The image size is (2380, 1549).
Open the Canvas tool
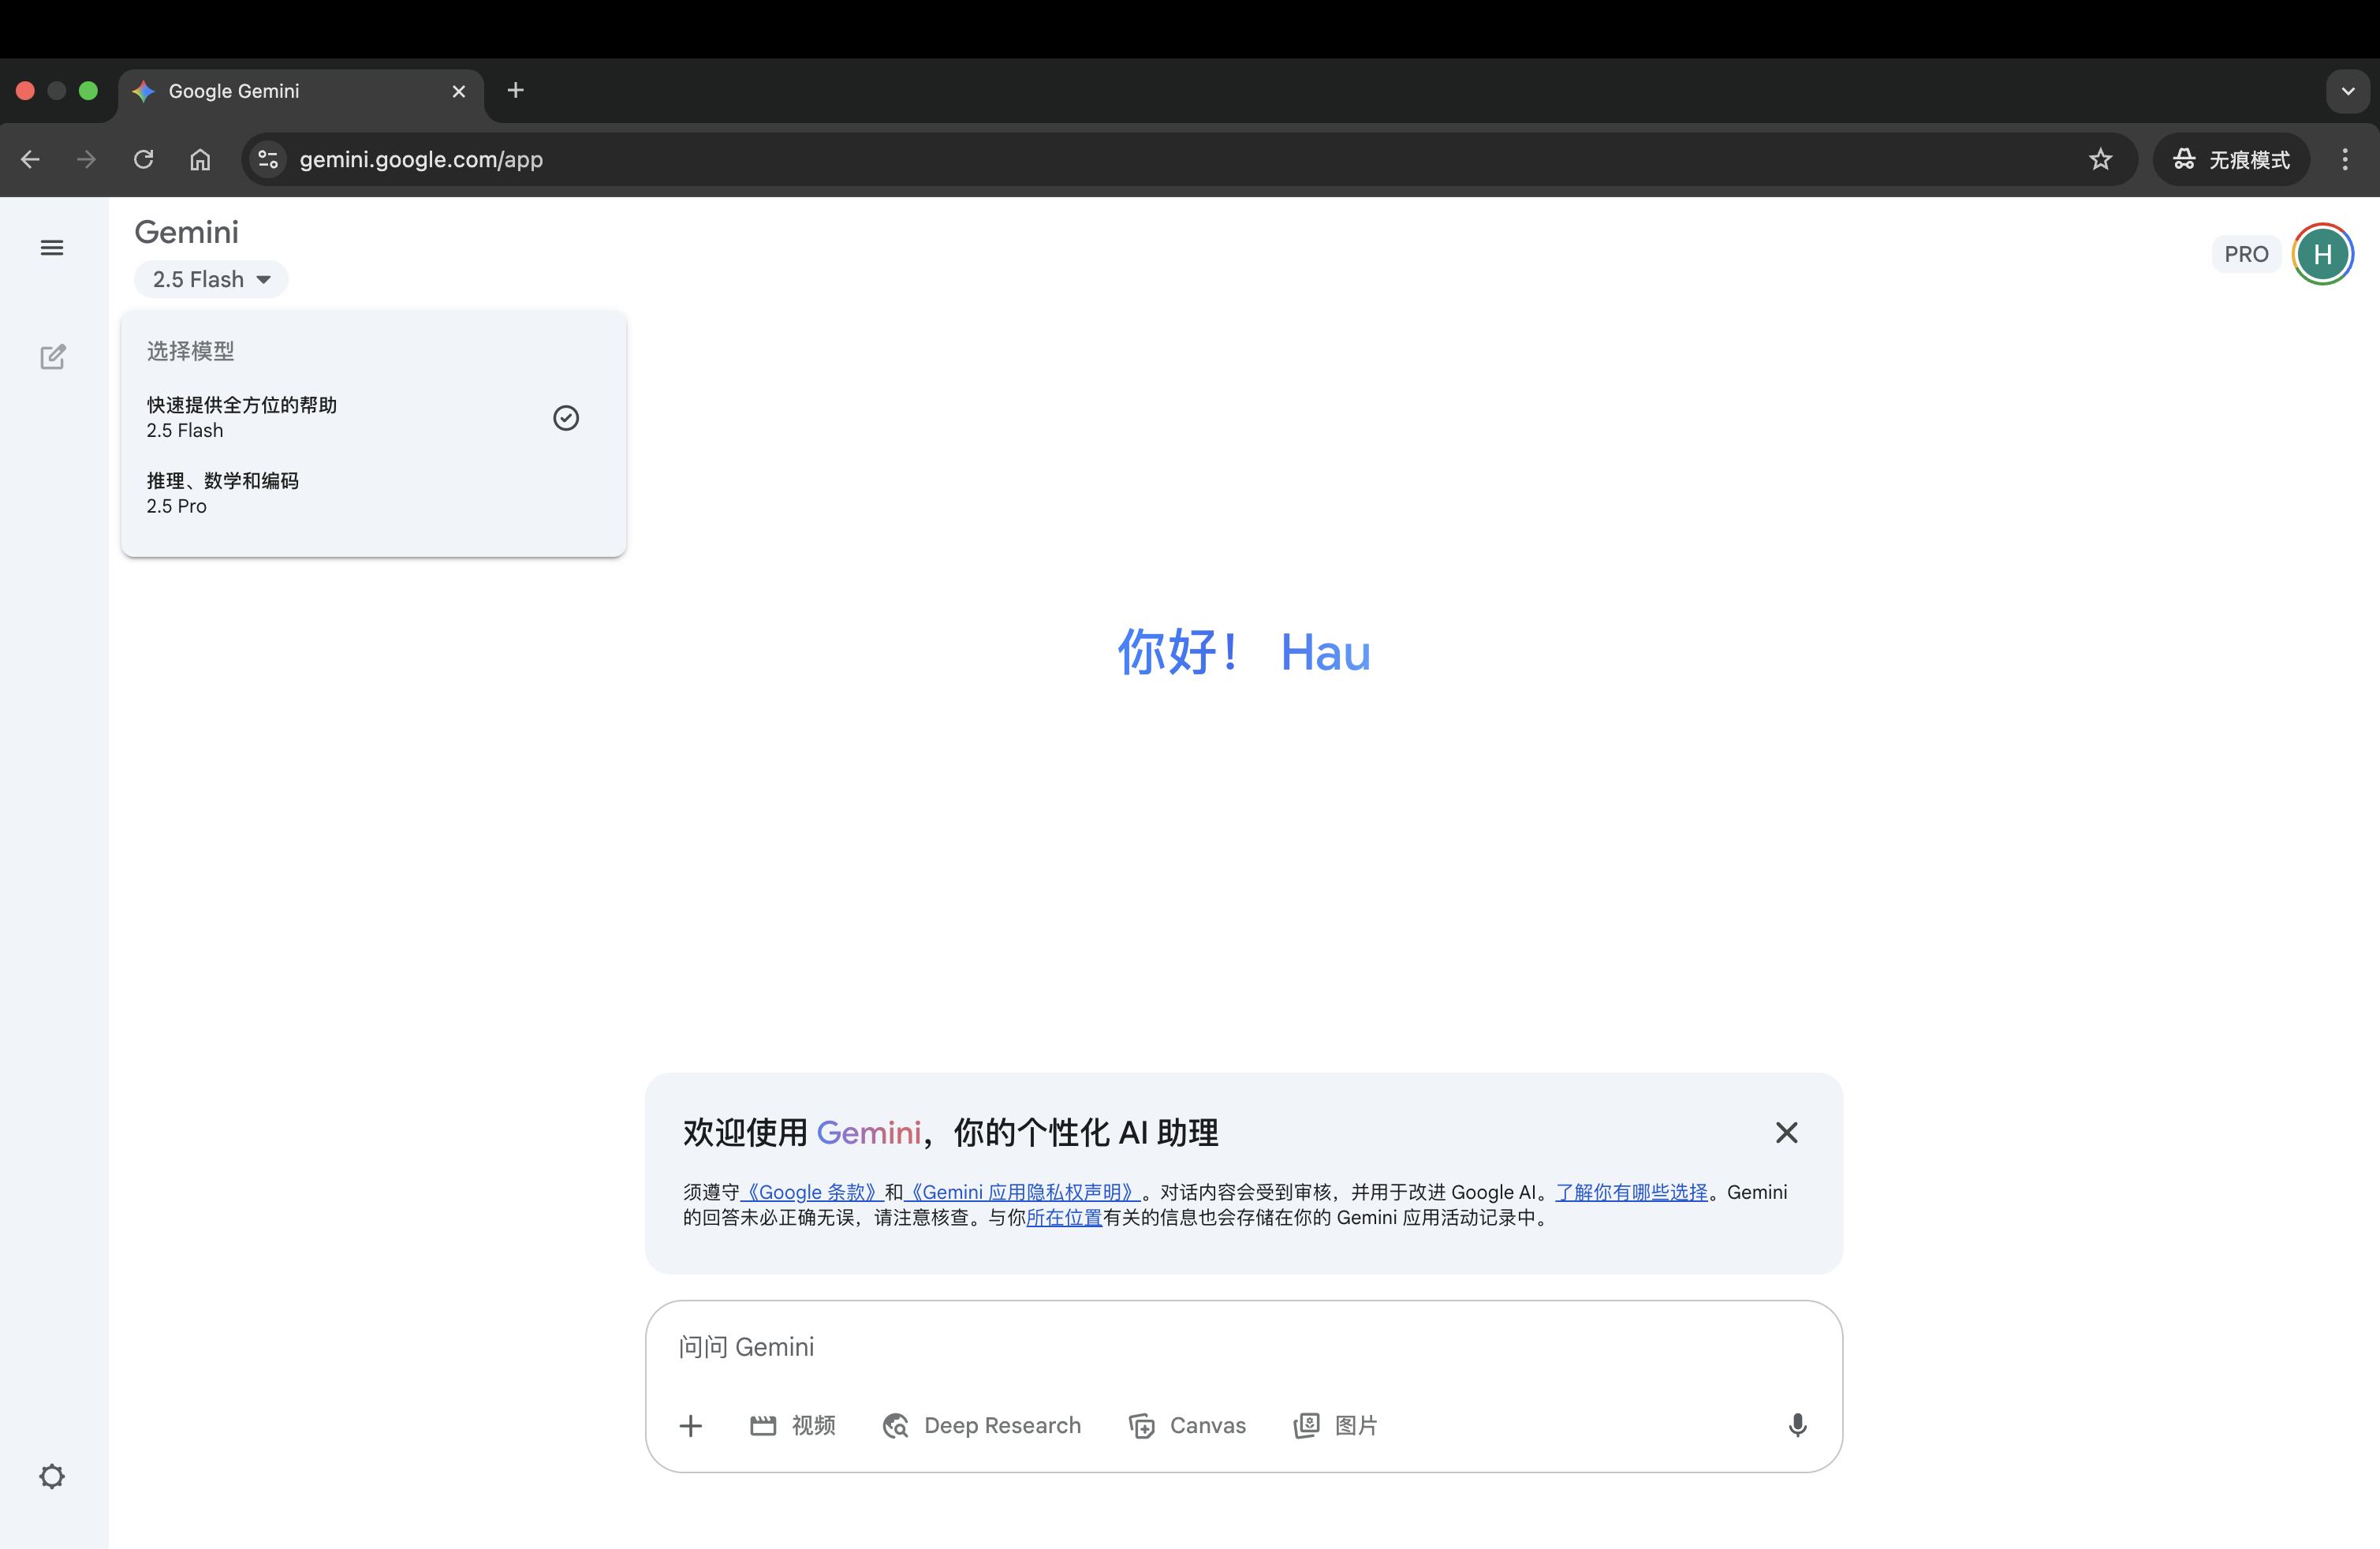click(1187, 1425)
